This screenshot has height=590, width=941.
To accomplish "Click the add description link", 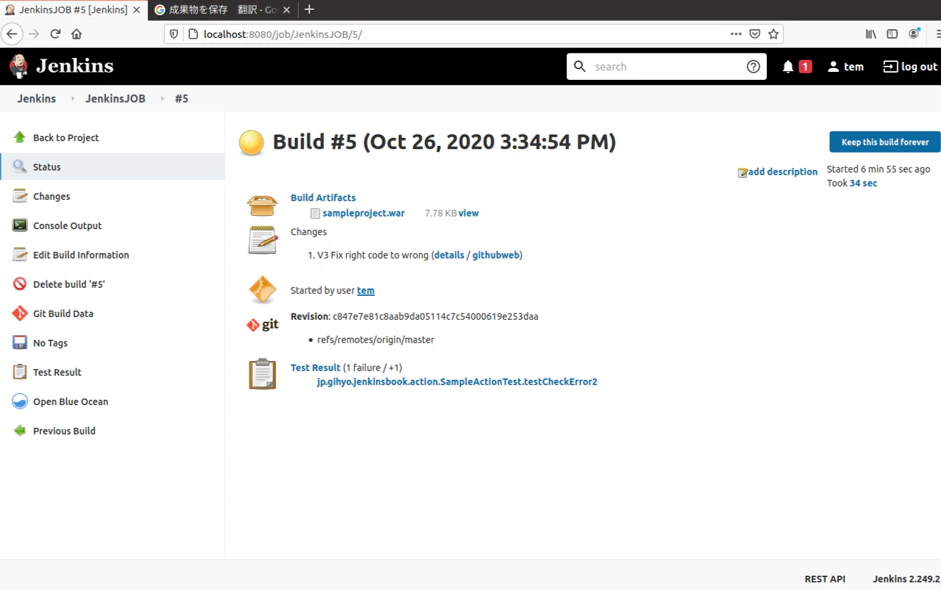I will [x=783, y=172].
